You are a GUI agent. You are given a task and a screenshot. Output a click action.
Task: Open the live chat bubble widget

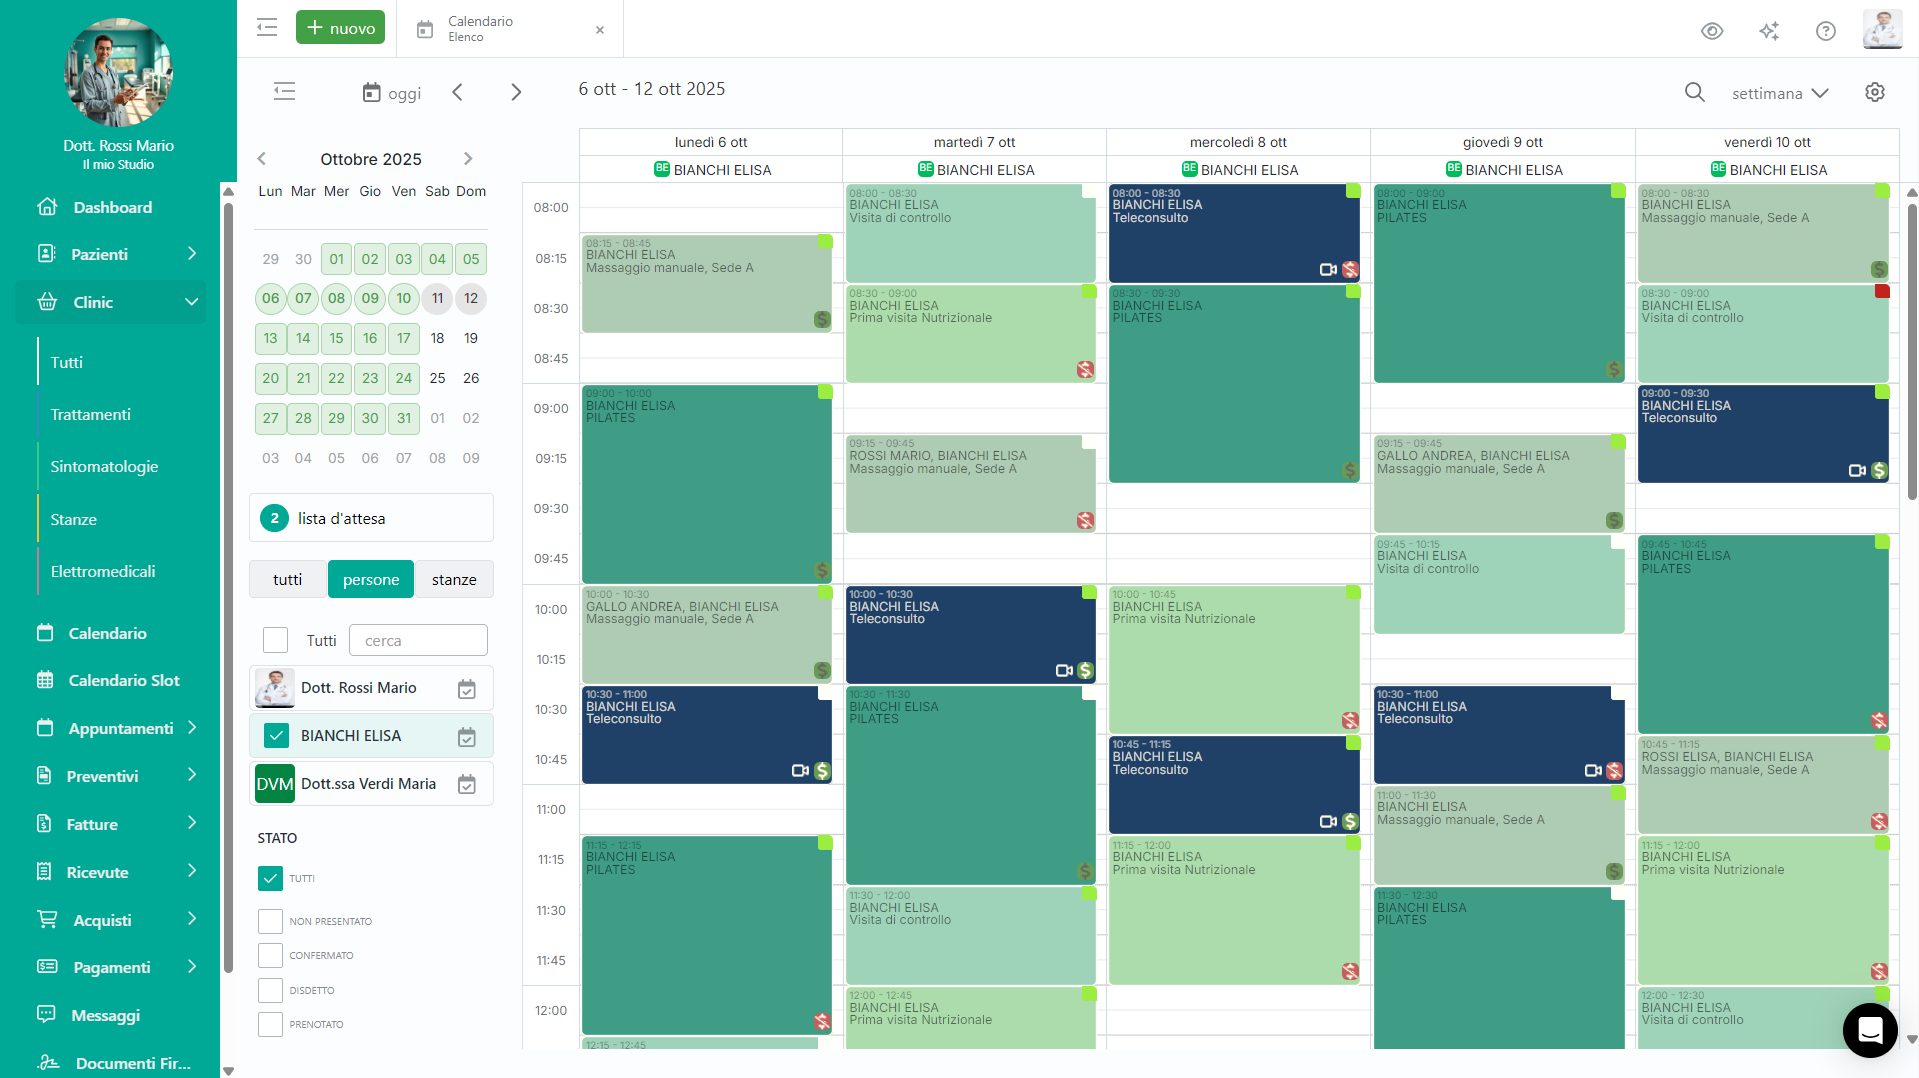click(1870, 1030)
